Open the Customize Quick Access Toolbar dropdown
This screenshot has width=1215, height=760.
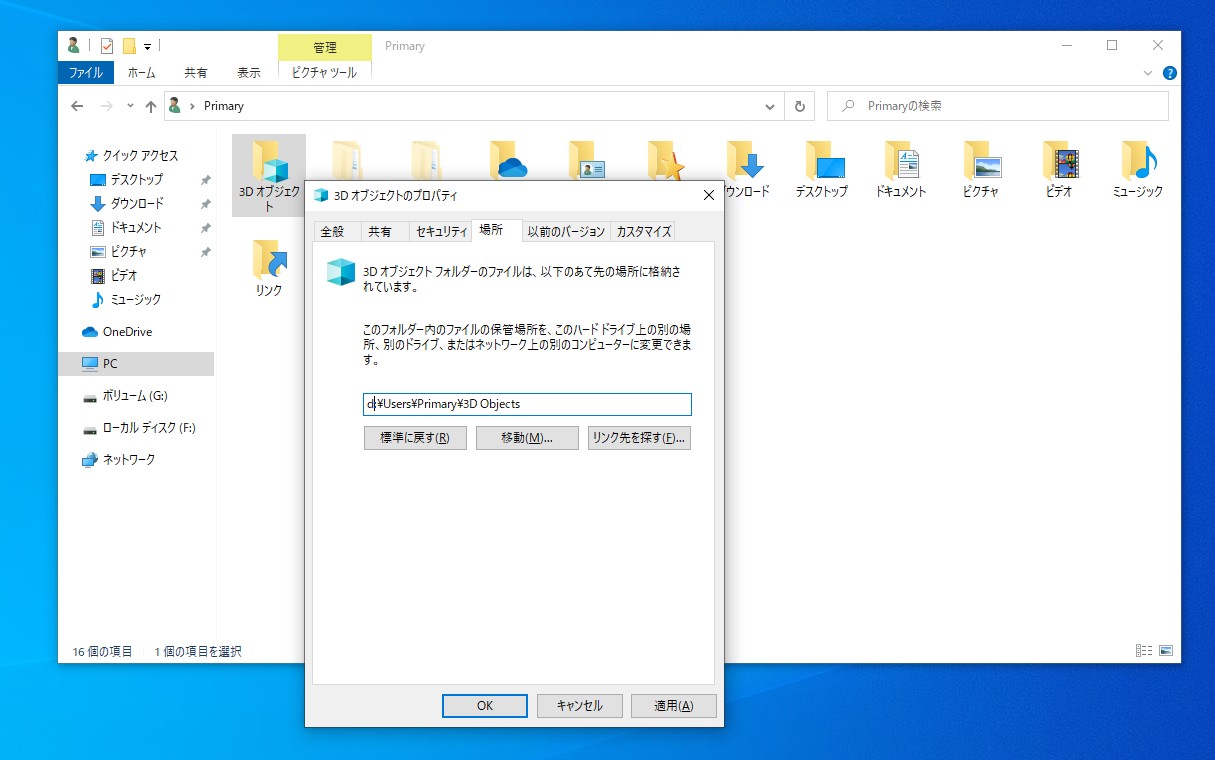pyautogui.click(x=147, y=46)
